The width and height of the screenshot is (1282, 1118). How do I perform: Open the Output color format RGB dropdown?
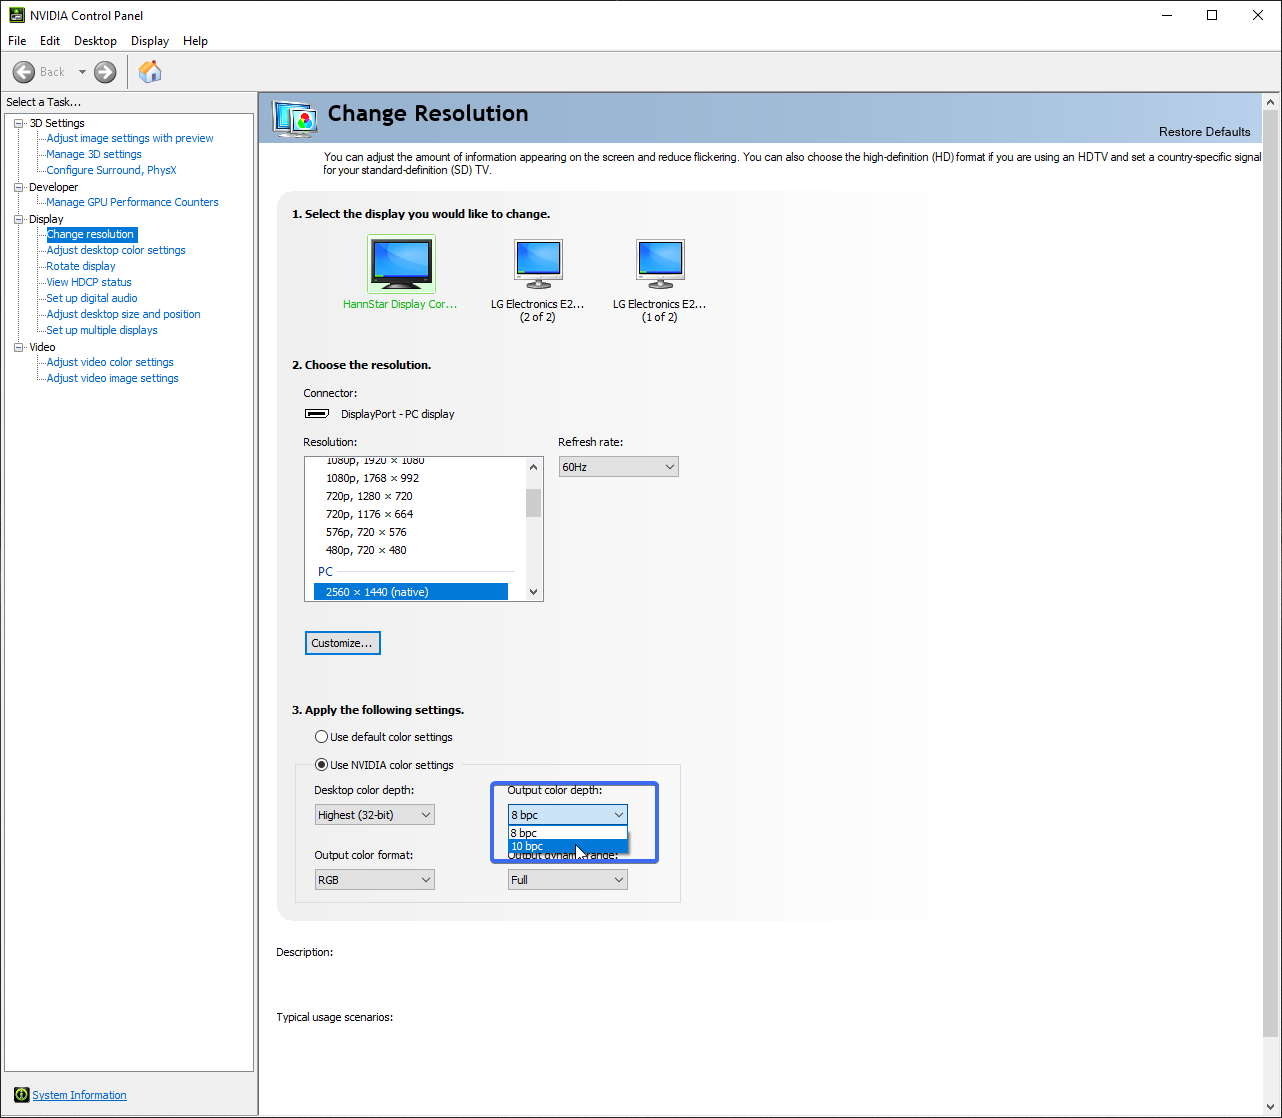[x=374, y=880]
